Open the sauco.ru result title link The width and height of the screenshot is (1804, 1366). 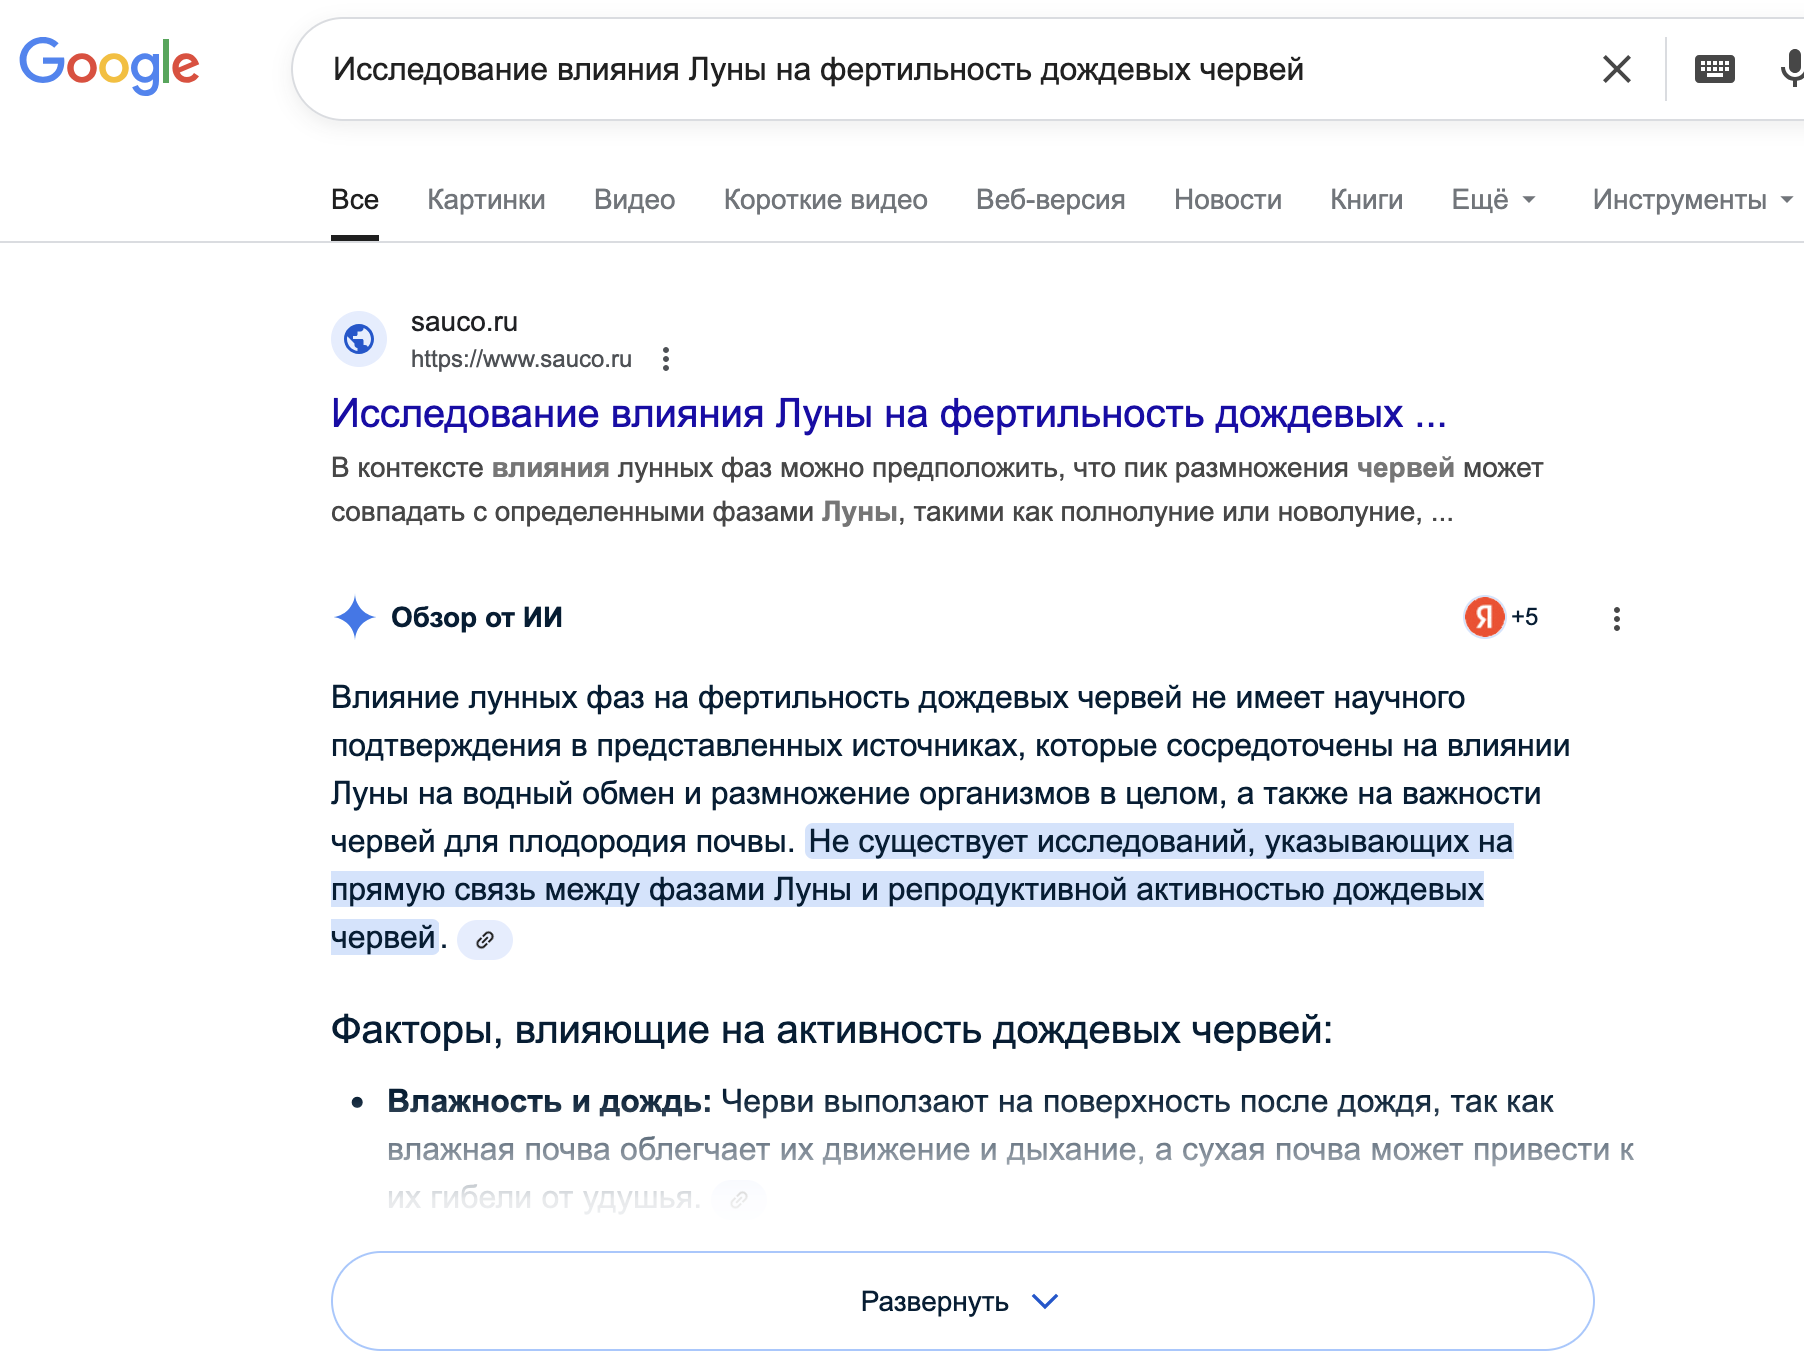pos(888,414)
